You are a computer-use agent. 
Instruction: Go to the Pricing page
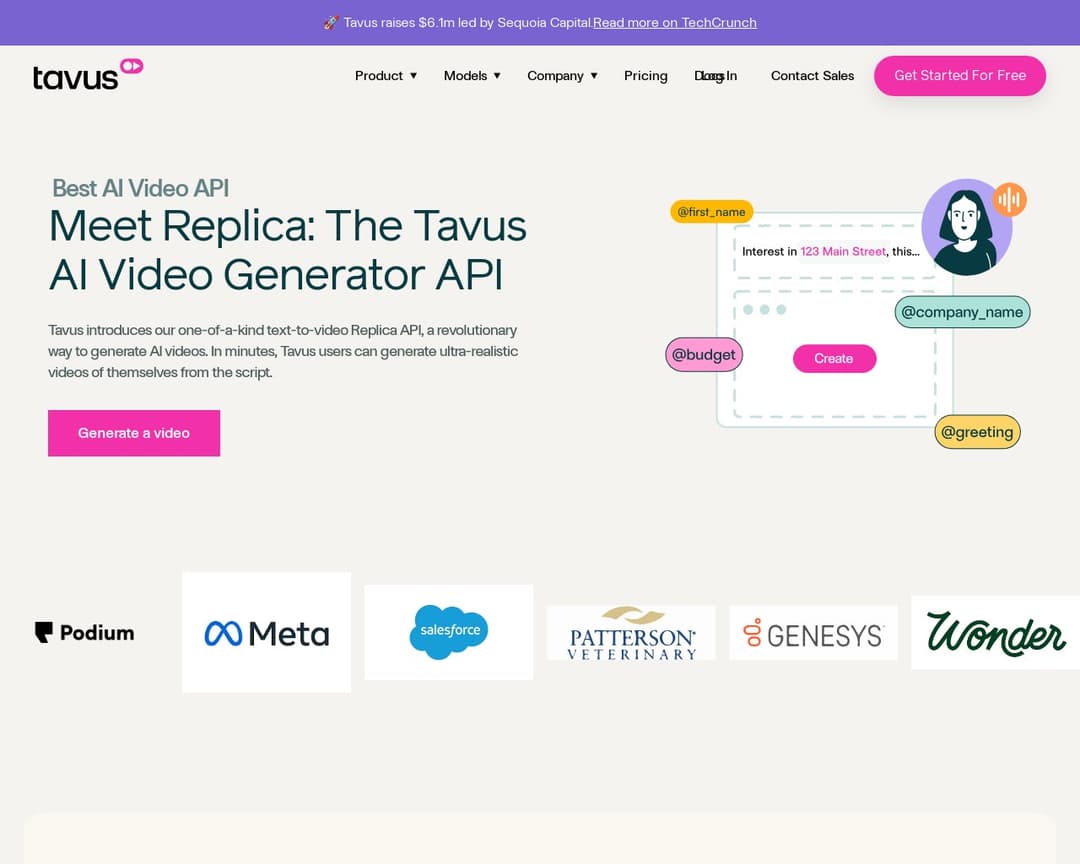645,76
